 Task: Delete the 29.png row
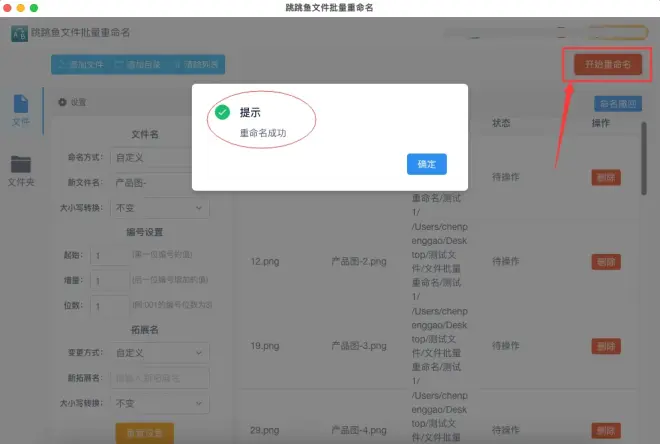tap(606, 431)
